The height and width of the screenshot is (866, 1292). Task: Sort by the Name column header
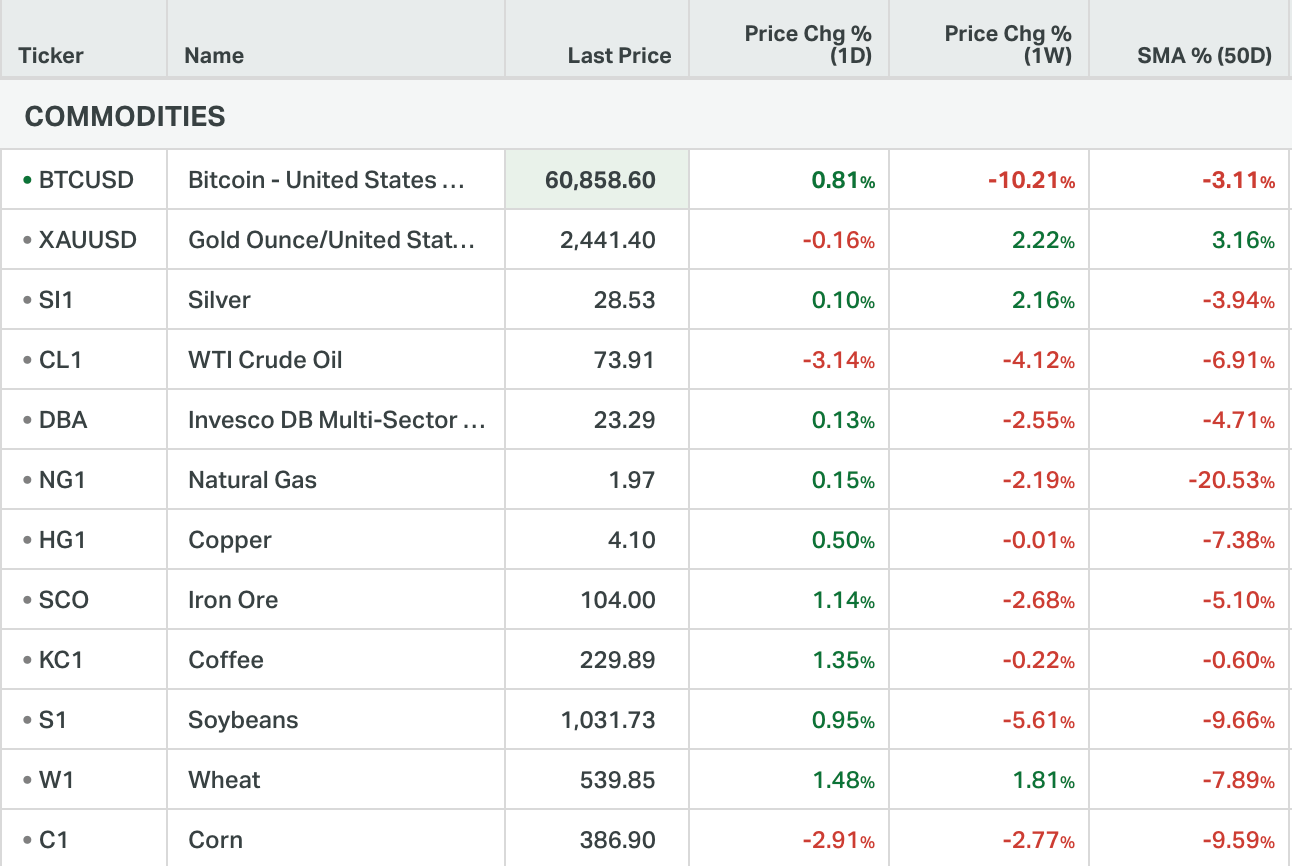[214, 56]
